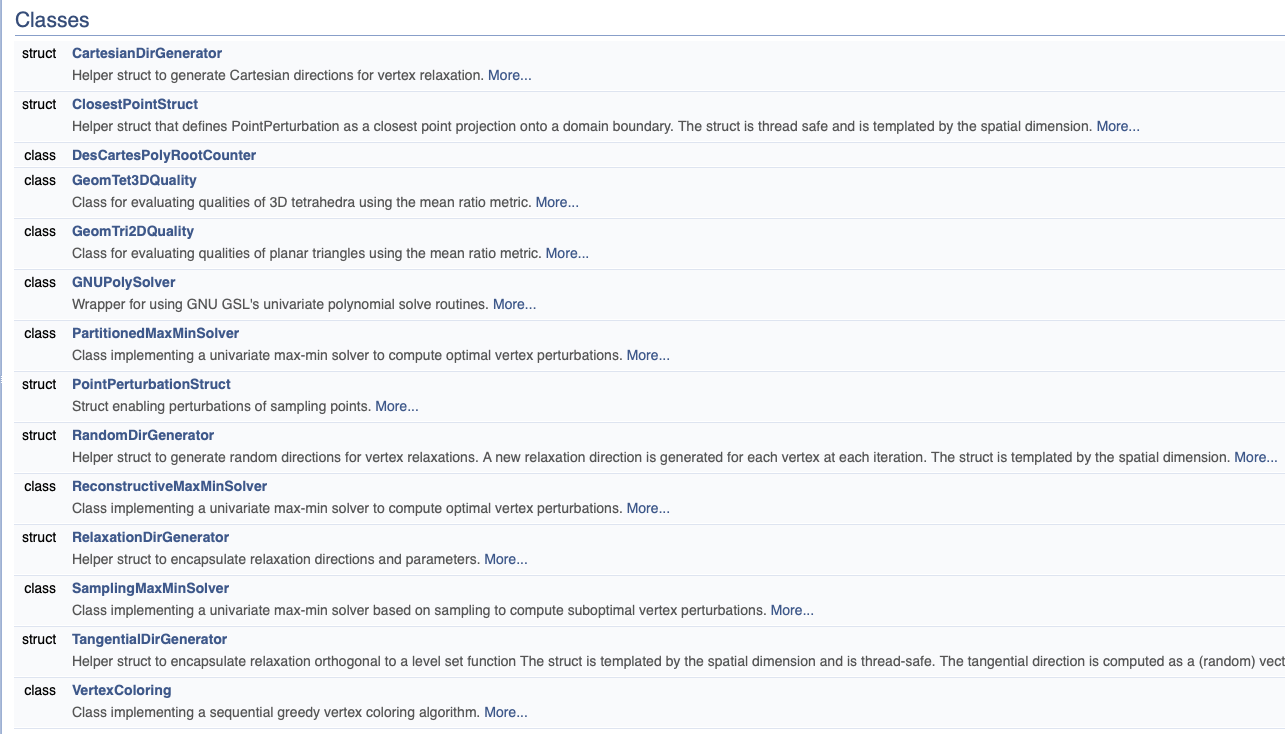Open GeomTet3DQuality class documentation
Screen dimensions: 1285x734
click(134, 180)
